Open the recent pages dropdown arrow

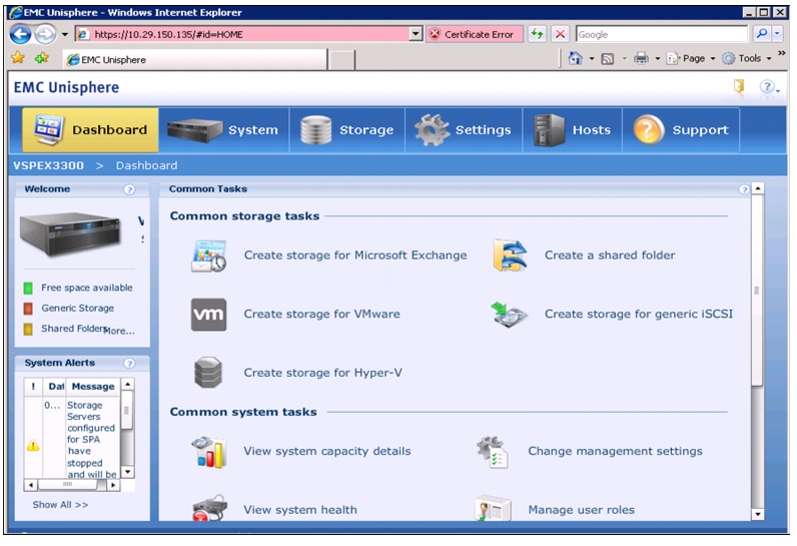pyautogui.click(x=65, y=35)
